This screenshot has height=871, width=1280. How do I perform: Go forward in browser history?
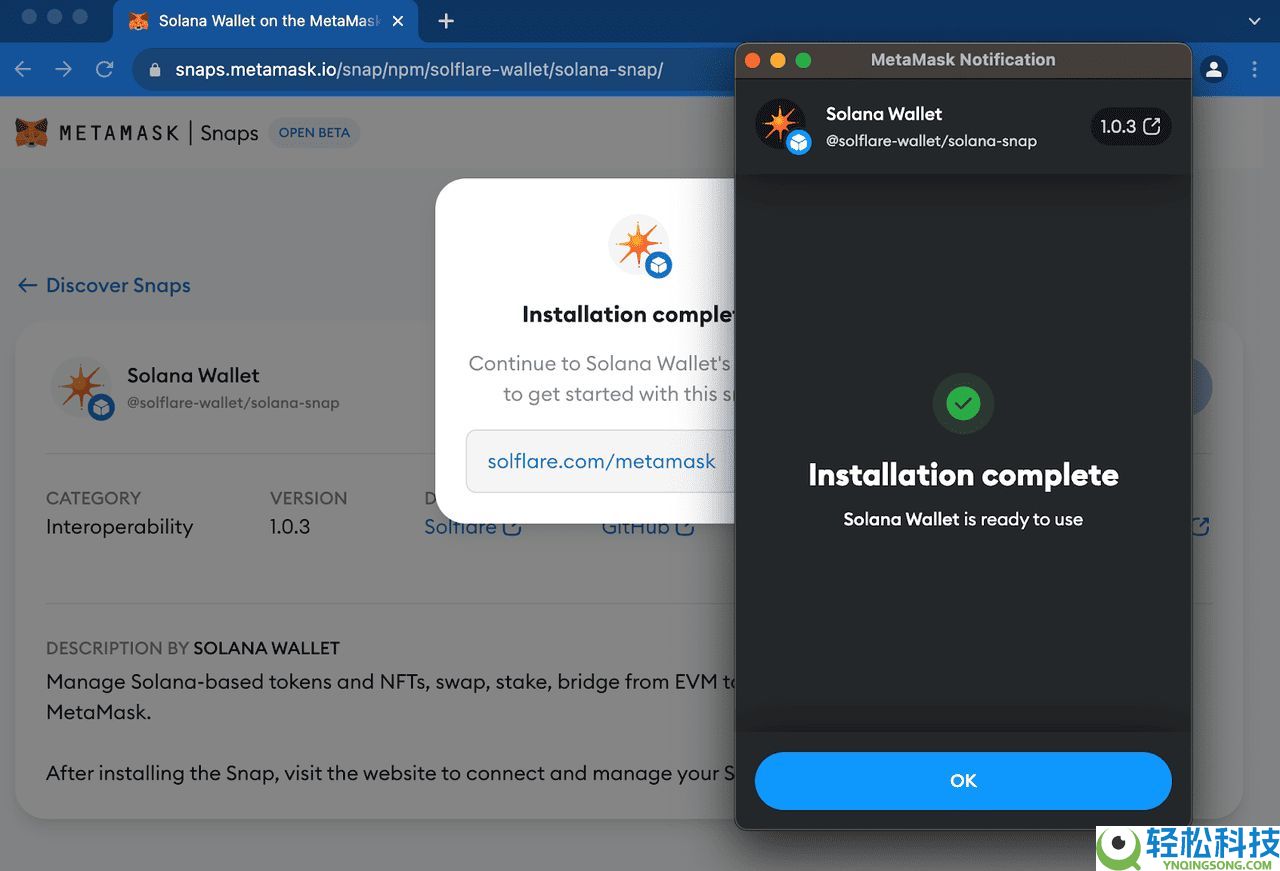pos(63,69)
